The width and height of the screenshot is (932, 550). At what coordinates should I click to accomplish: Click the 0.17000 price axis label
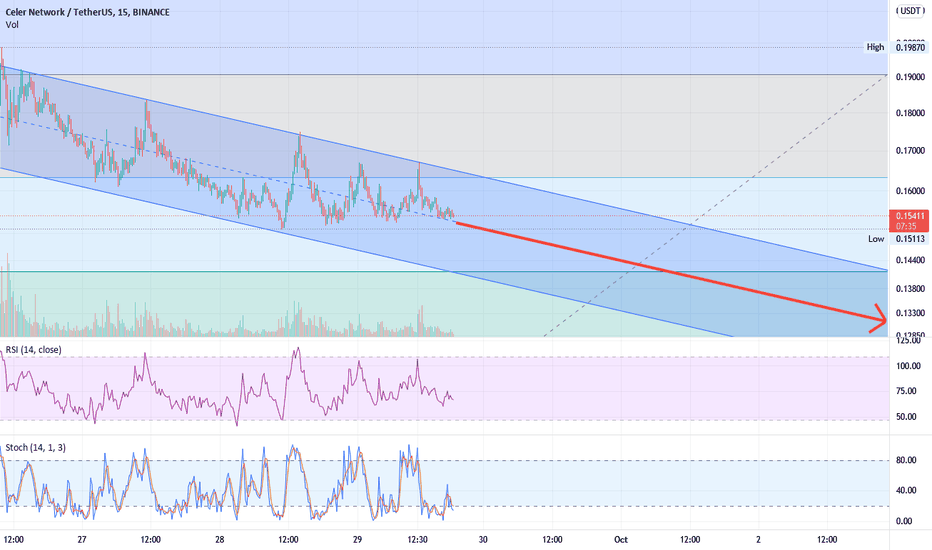(x=910, y=151)
